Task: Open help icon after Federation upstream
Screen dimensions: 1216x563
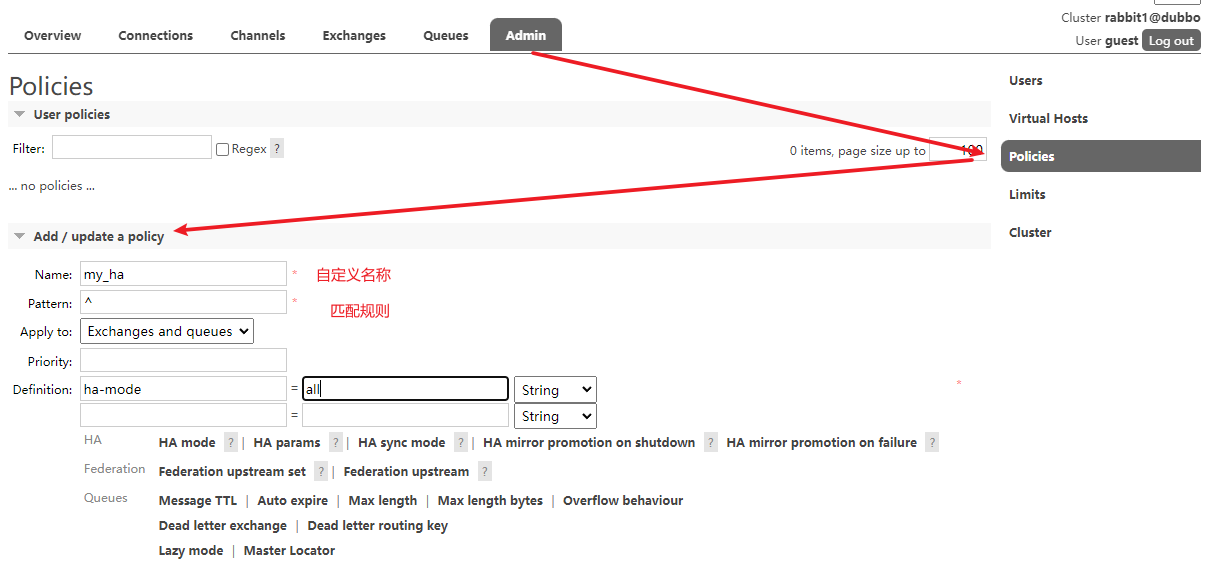Action: pos(485,471)
